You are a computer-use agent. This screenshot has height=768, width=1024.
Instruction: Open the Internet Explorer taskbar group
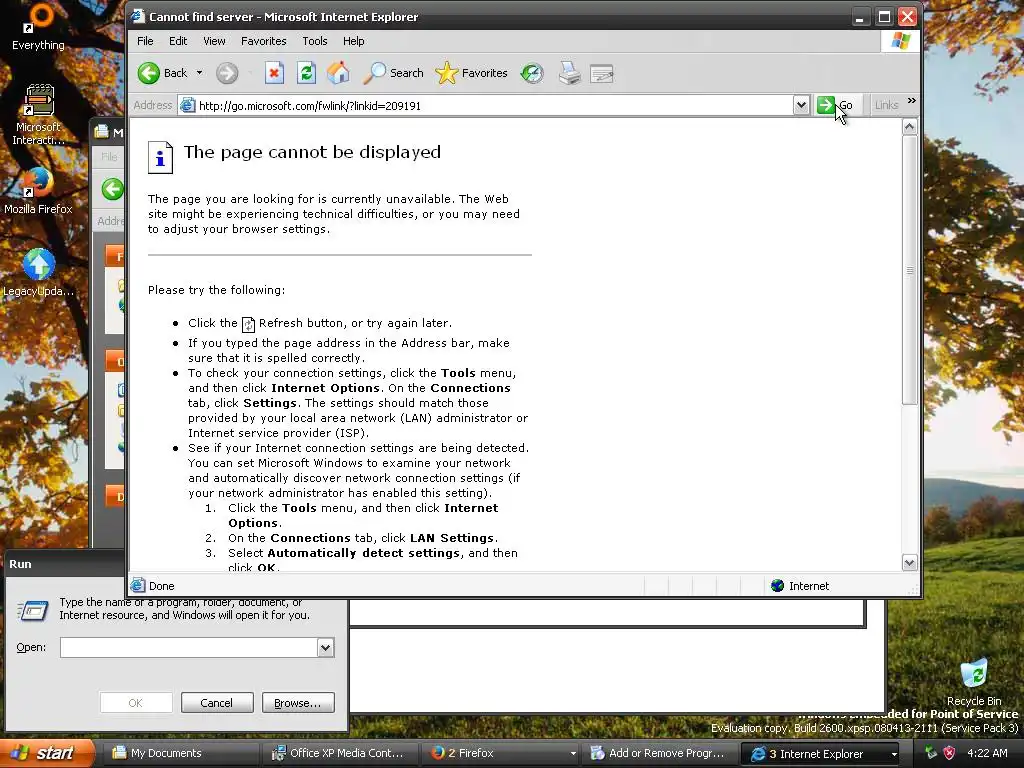(822, 753)
